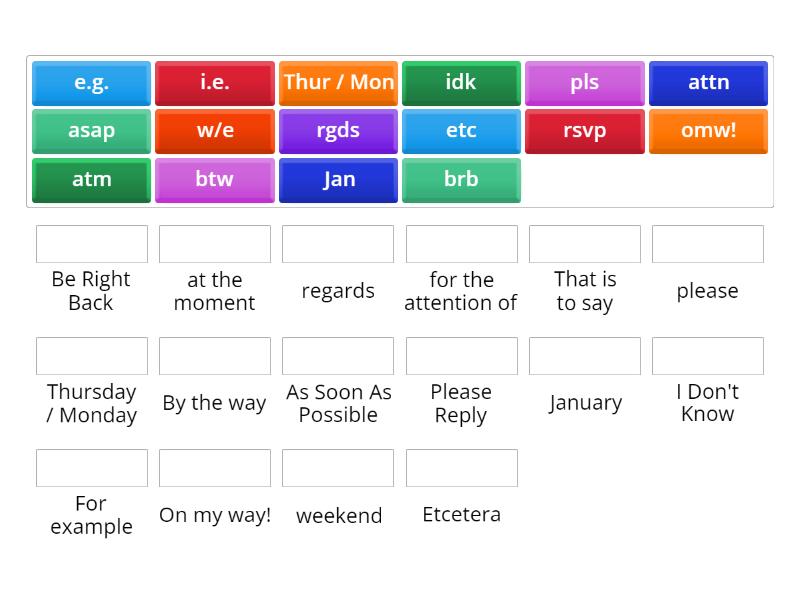Click the pink "pls" tile
The height and width of the screenshot is (600, 800).
pyautogui.click(x=585, y=83)
